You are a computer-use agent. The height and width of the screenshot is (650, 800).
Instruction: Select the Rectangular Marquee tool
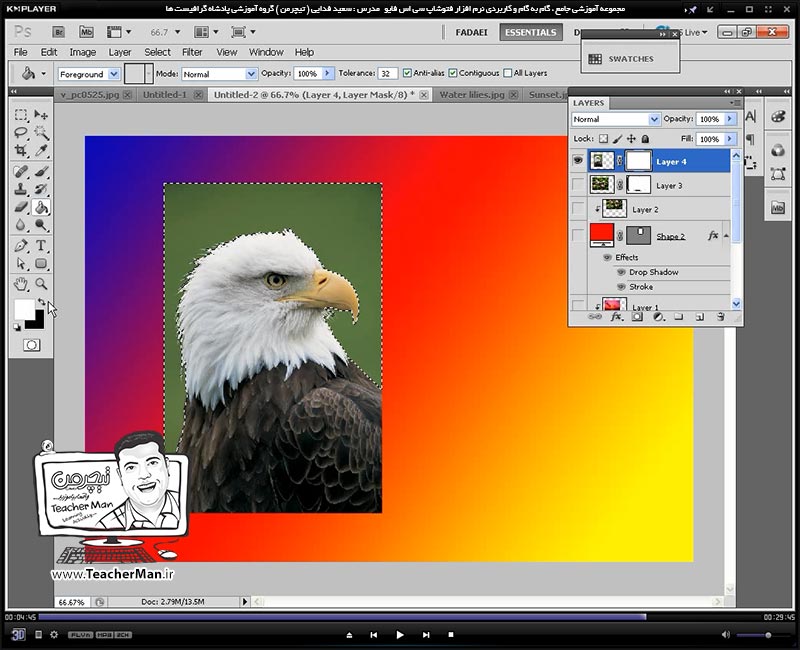pos(21,114)
